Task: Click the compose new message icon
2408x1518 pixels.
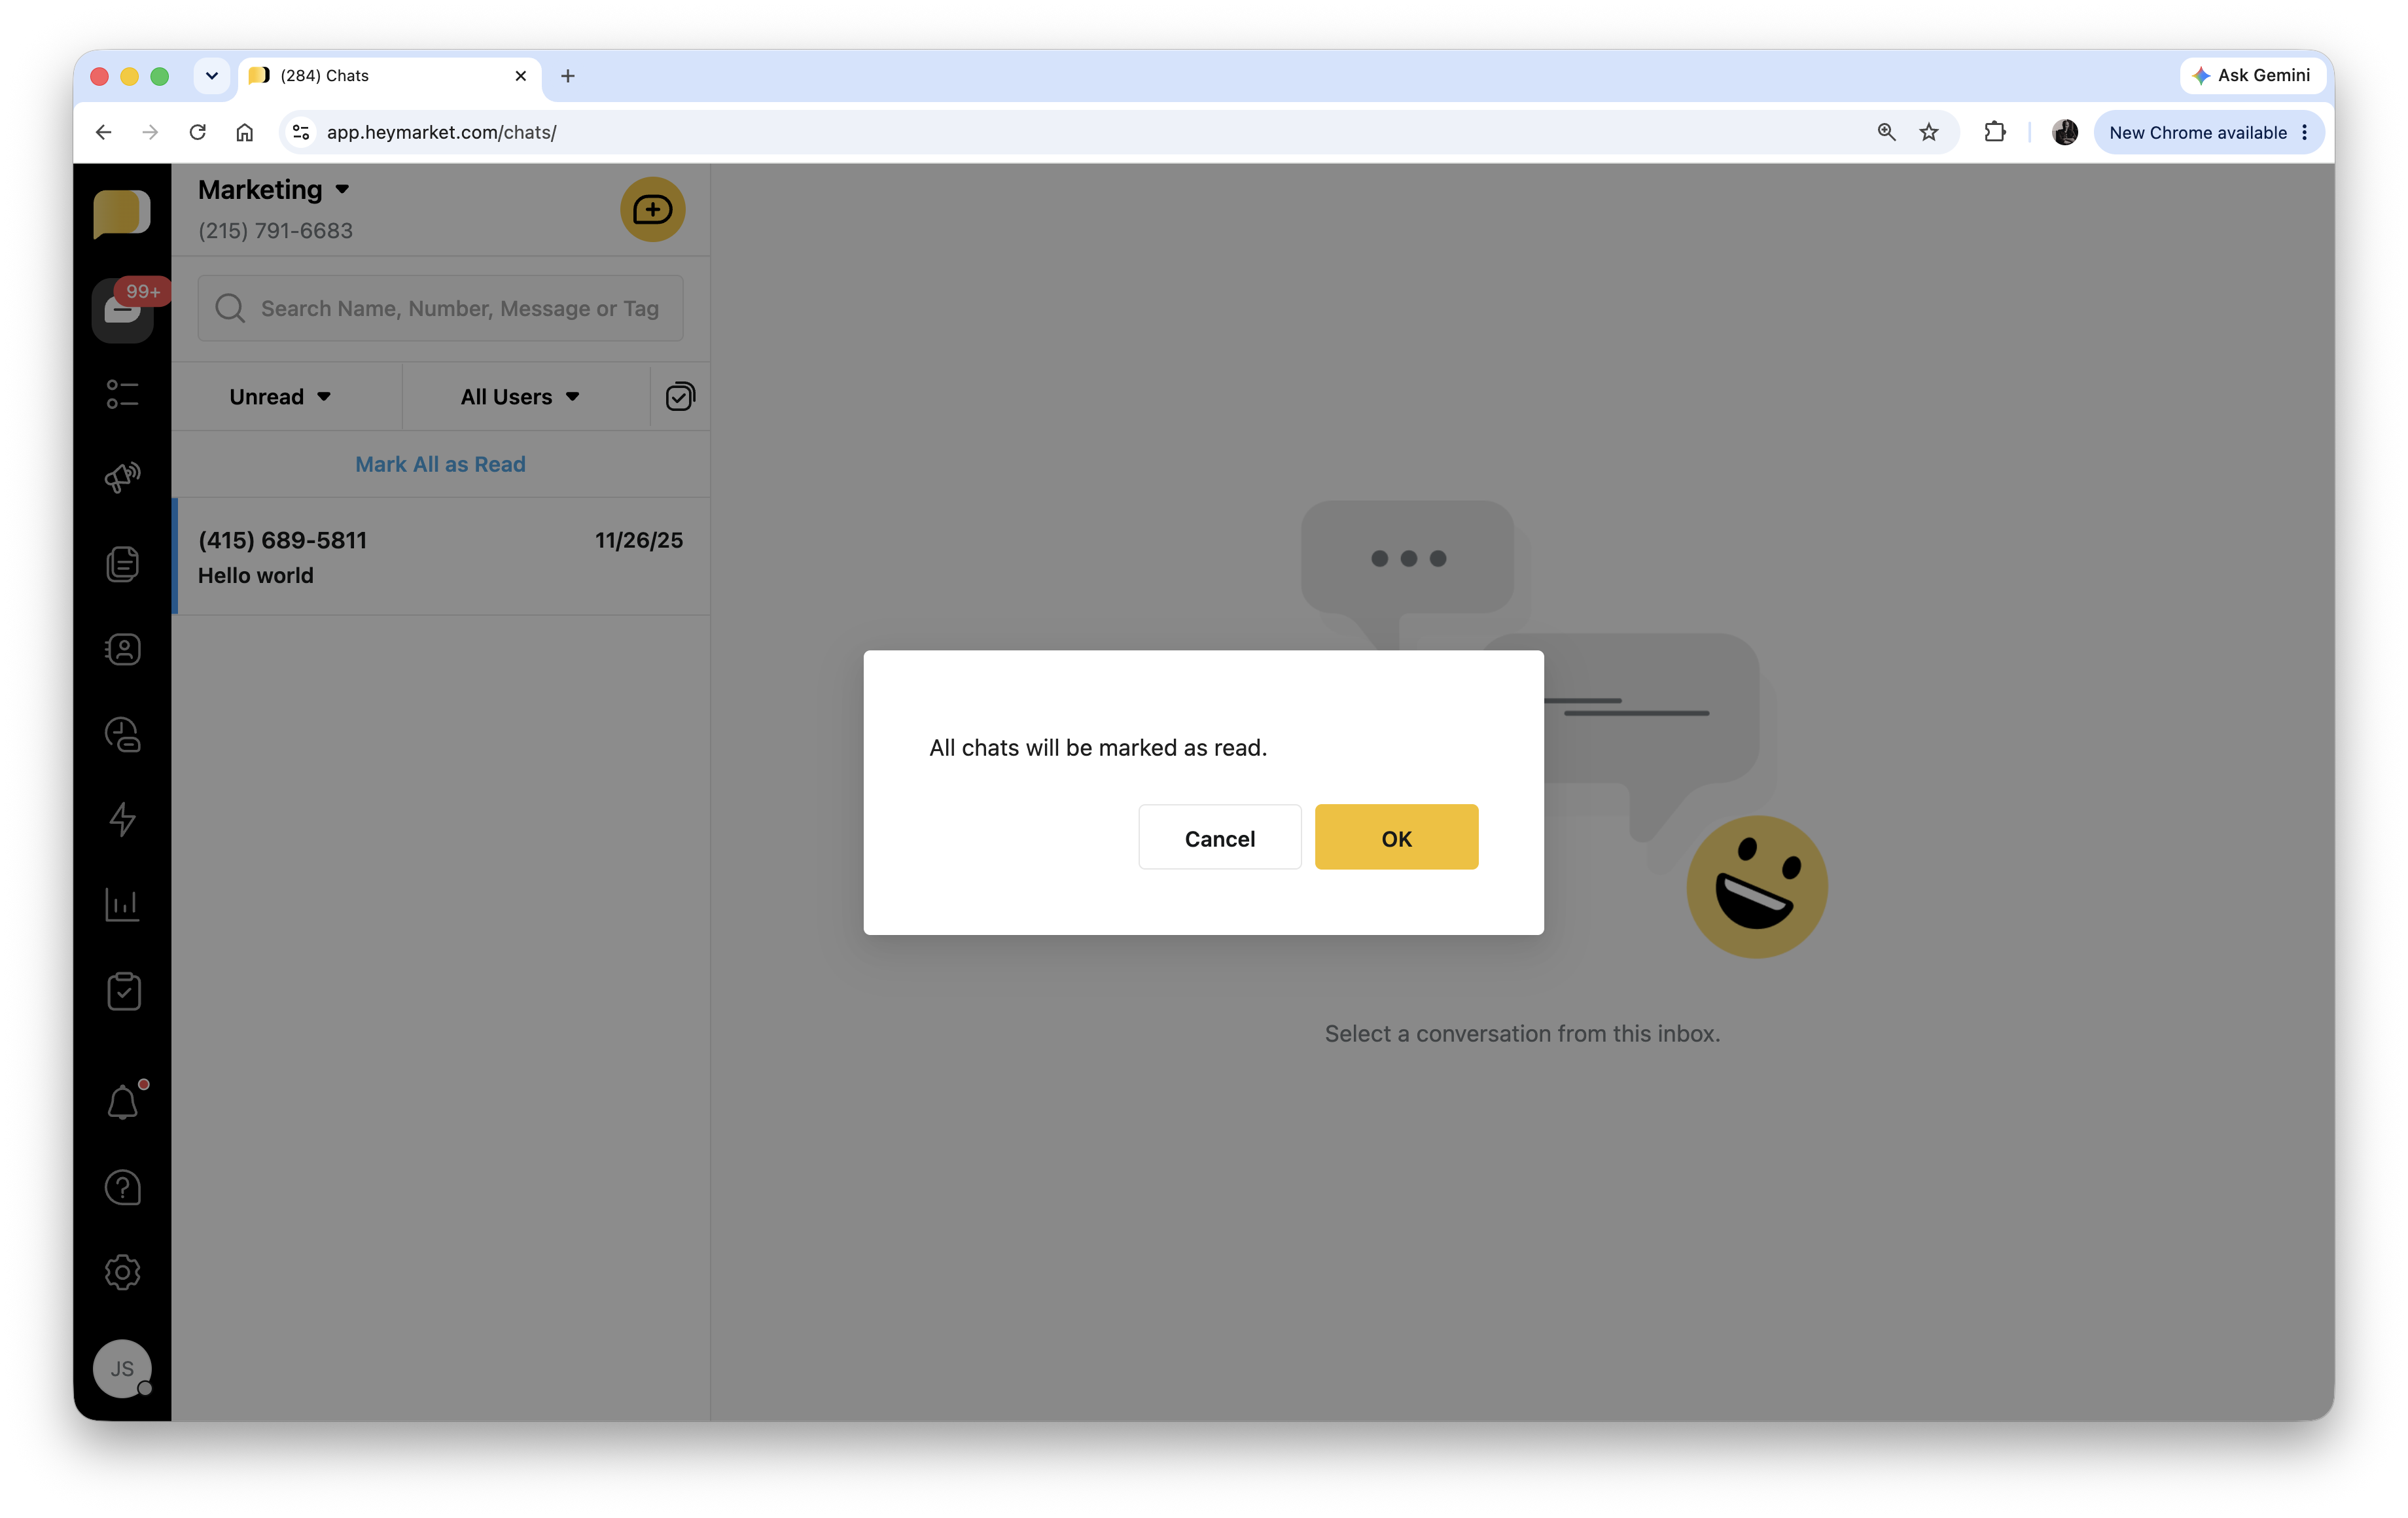Action: pyautogui.click(x=652, y=210)
